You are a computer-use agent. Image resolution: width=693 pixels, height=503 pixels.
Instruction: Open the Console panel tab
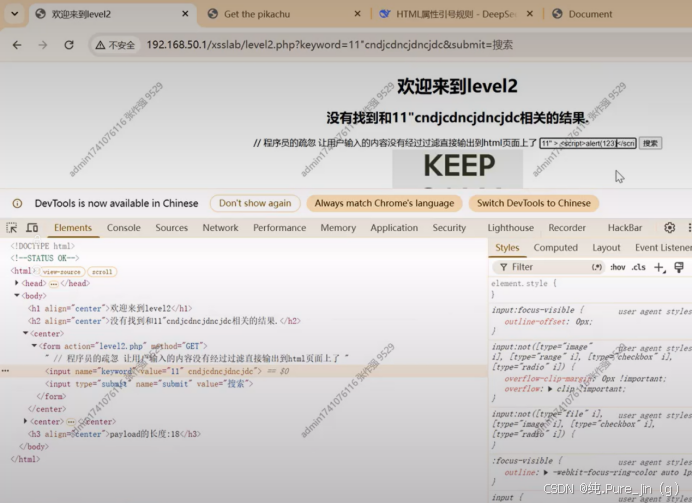point(124,228)
